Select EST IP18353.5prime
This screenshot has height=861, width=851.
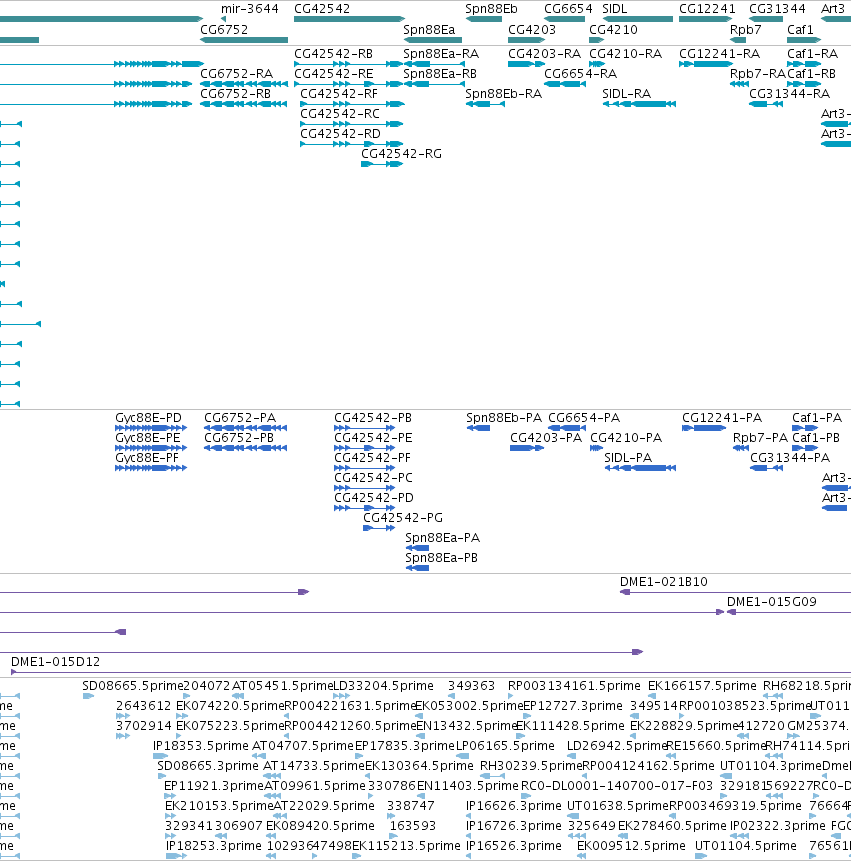(x=201, y=746)
